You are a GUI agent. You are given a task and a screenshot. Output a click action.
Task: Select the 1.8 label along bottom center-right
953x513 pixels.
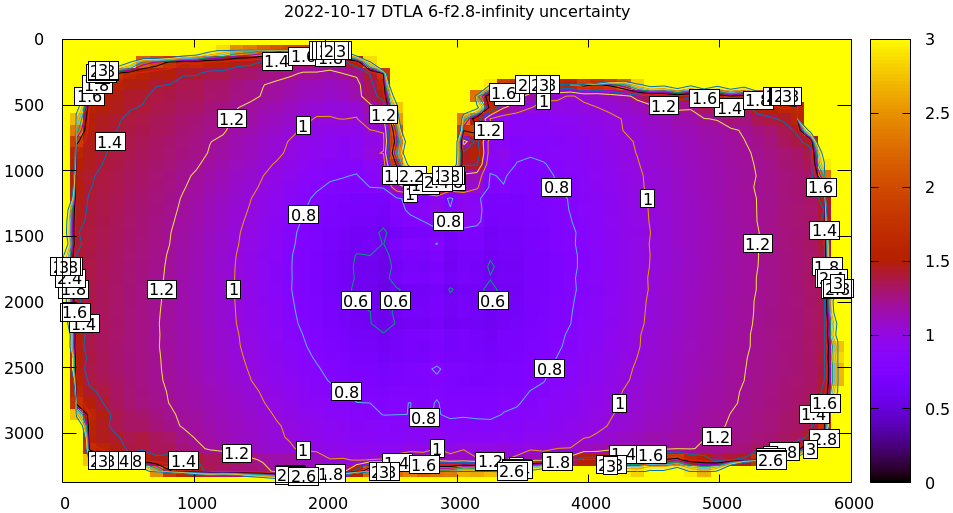557,462
